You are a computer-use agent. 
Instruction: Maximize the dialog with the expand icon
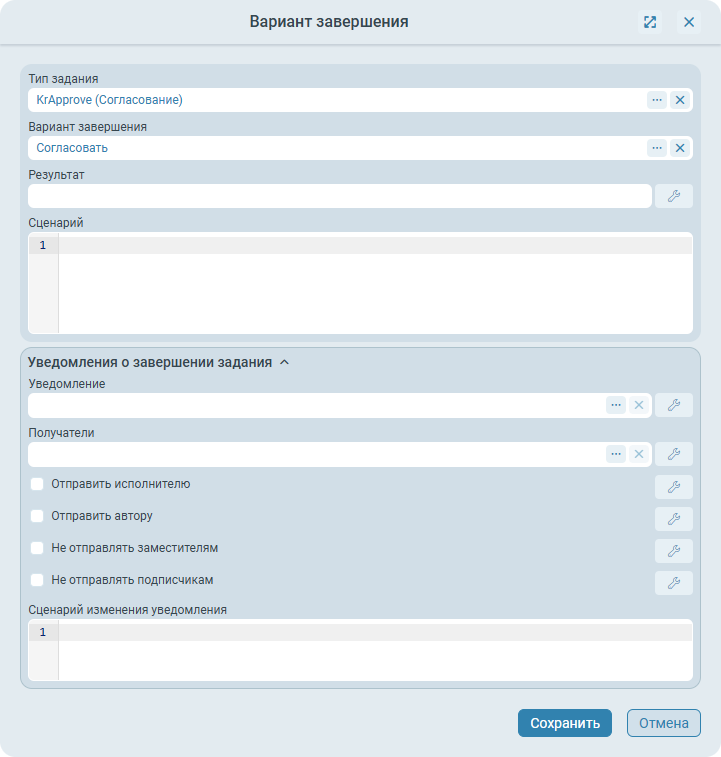tap(650, 22)
